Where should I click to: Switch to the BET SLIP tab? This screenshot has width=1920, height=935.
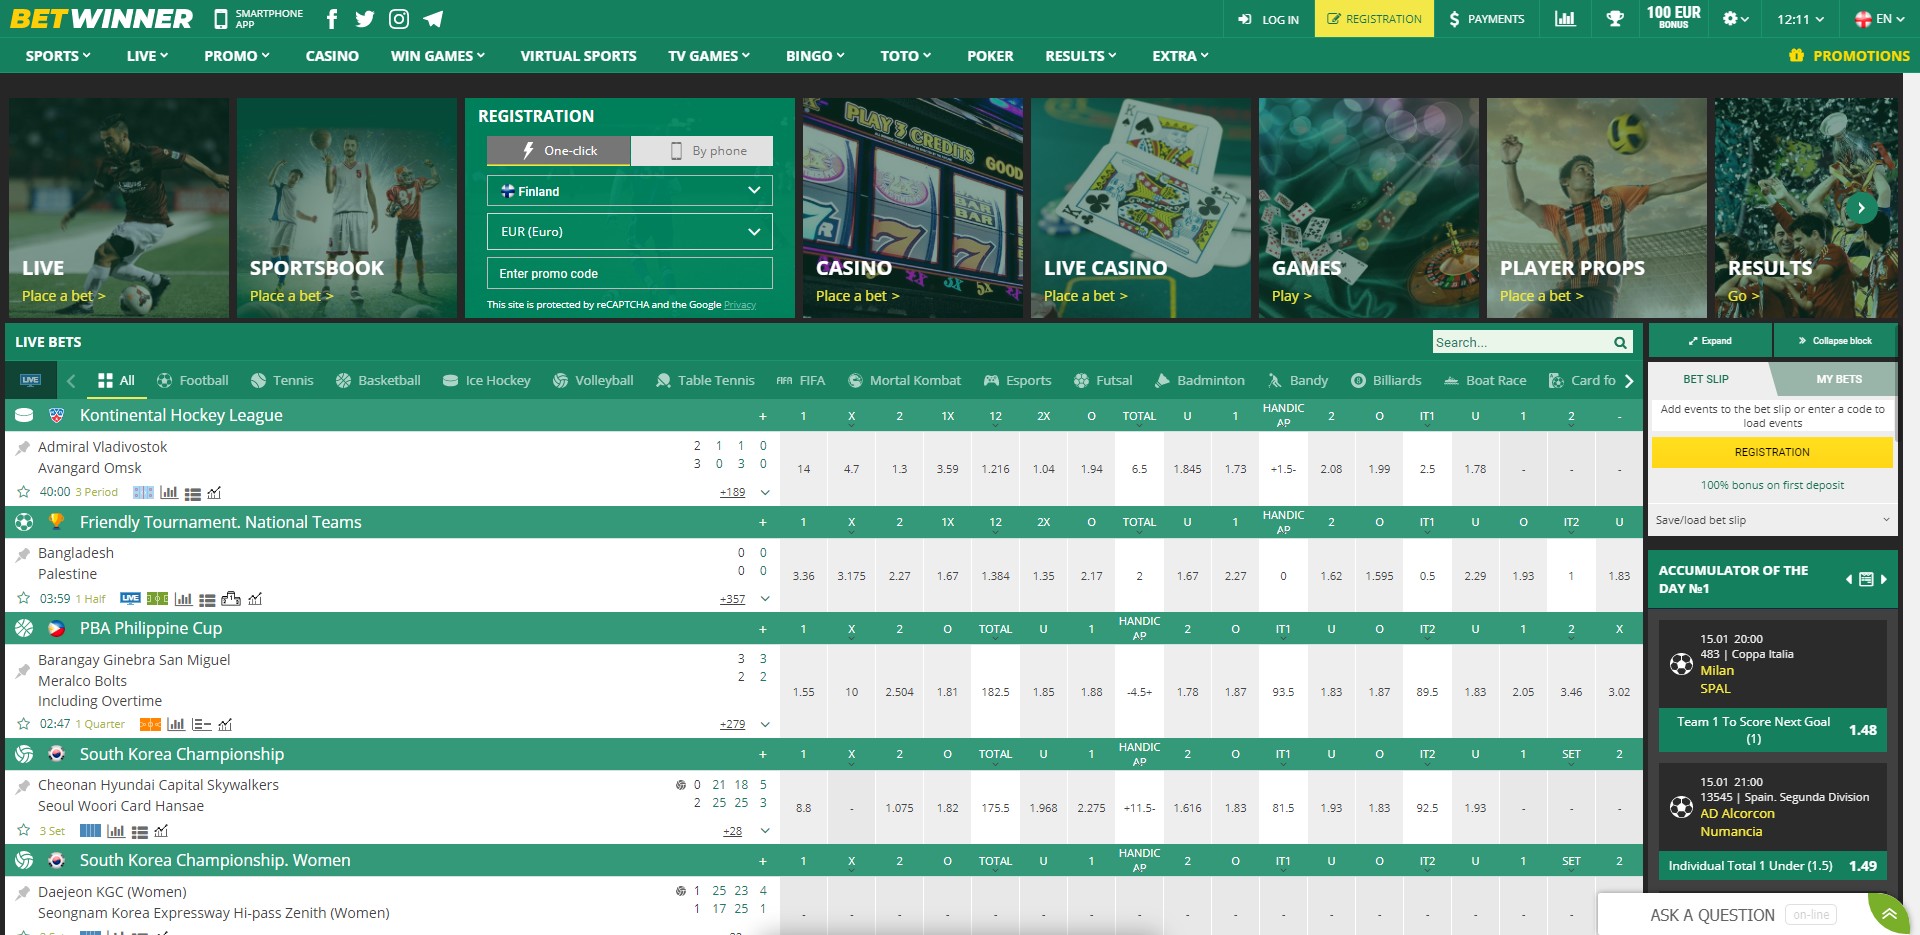(x=1706, y=379)
